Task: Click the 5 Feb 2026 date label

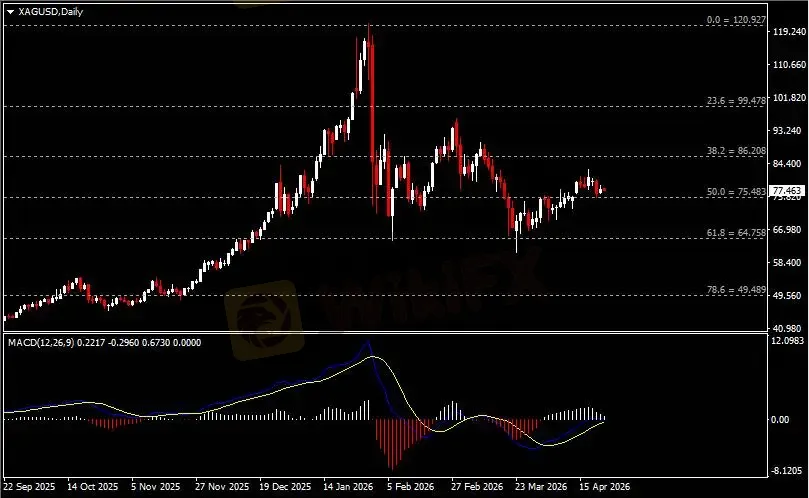Action: pos(411,487)
